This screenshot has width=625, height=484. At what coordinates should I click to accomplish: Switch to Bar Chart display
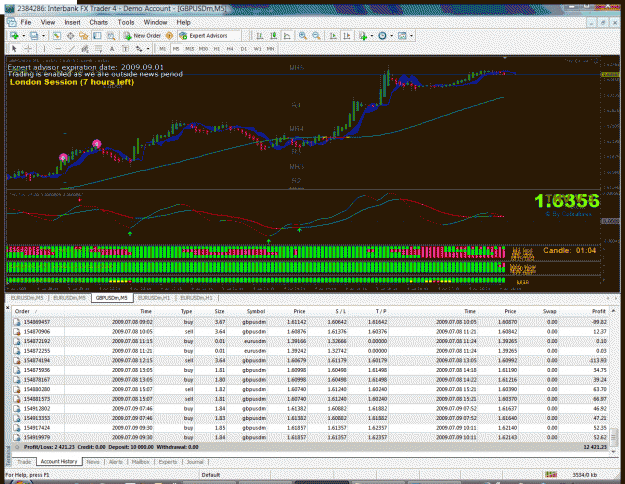[260, 36]
